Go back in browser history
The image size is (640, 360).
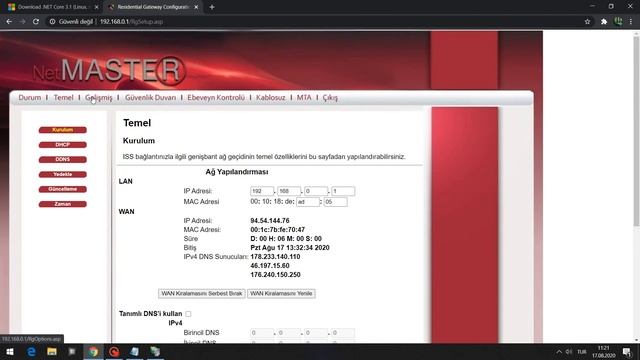9,22
